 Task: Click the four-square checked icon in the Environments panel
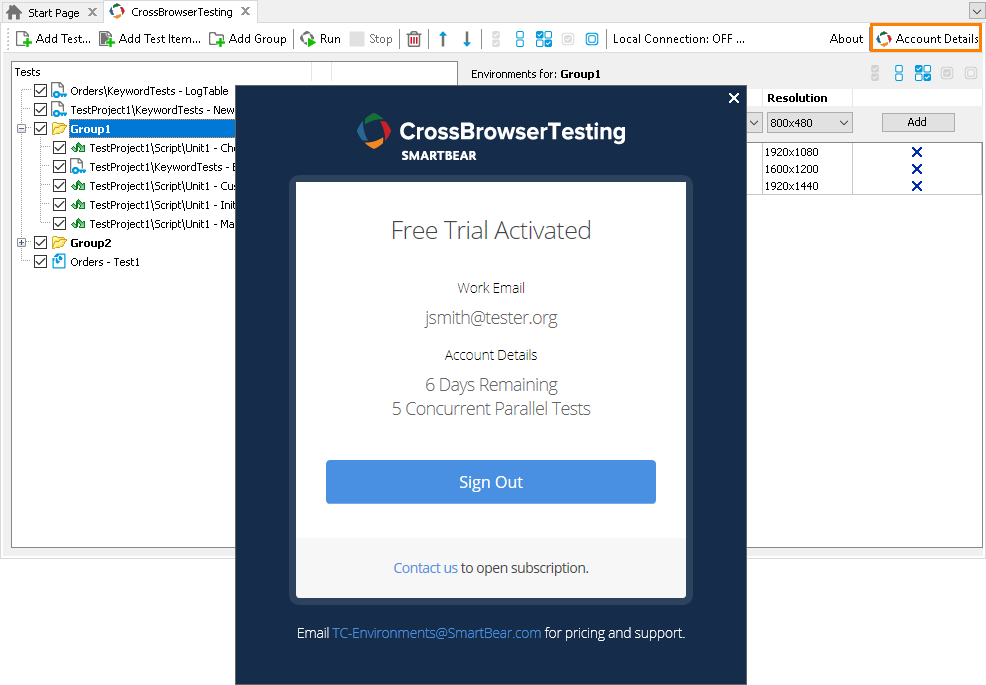click(x=922, y=74)
